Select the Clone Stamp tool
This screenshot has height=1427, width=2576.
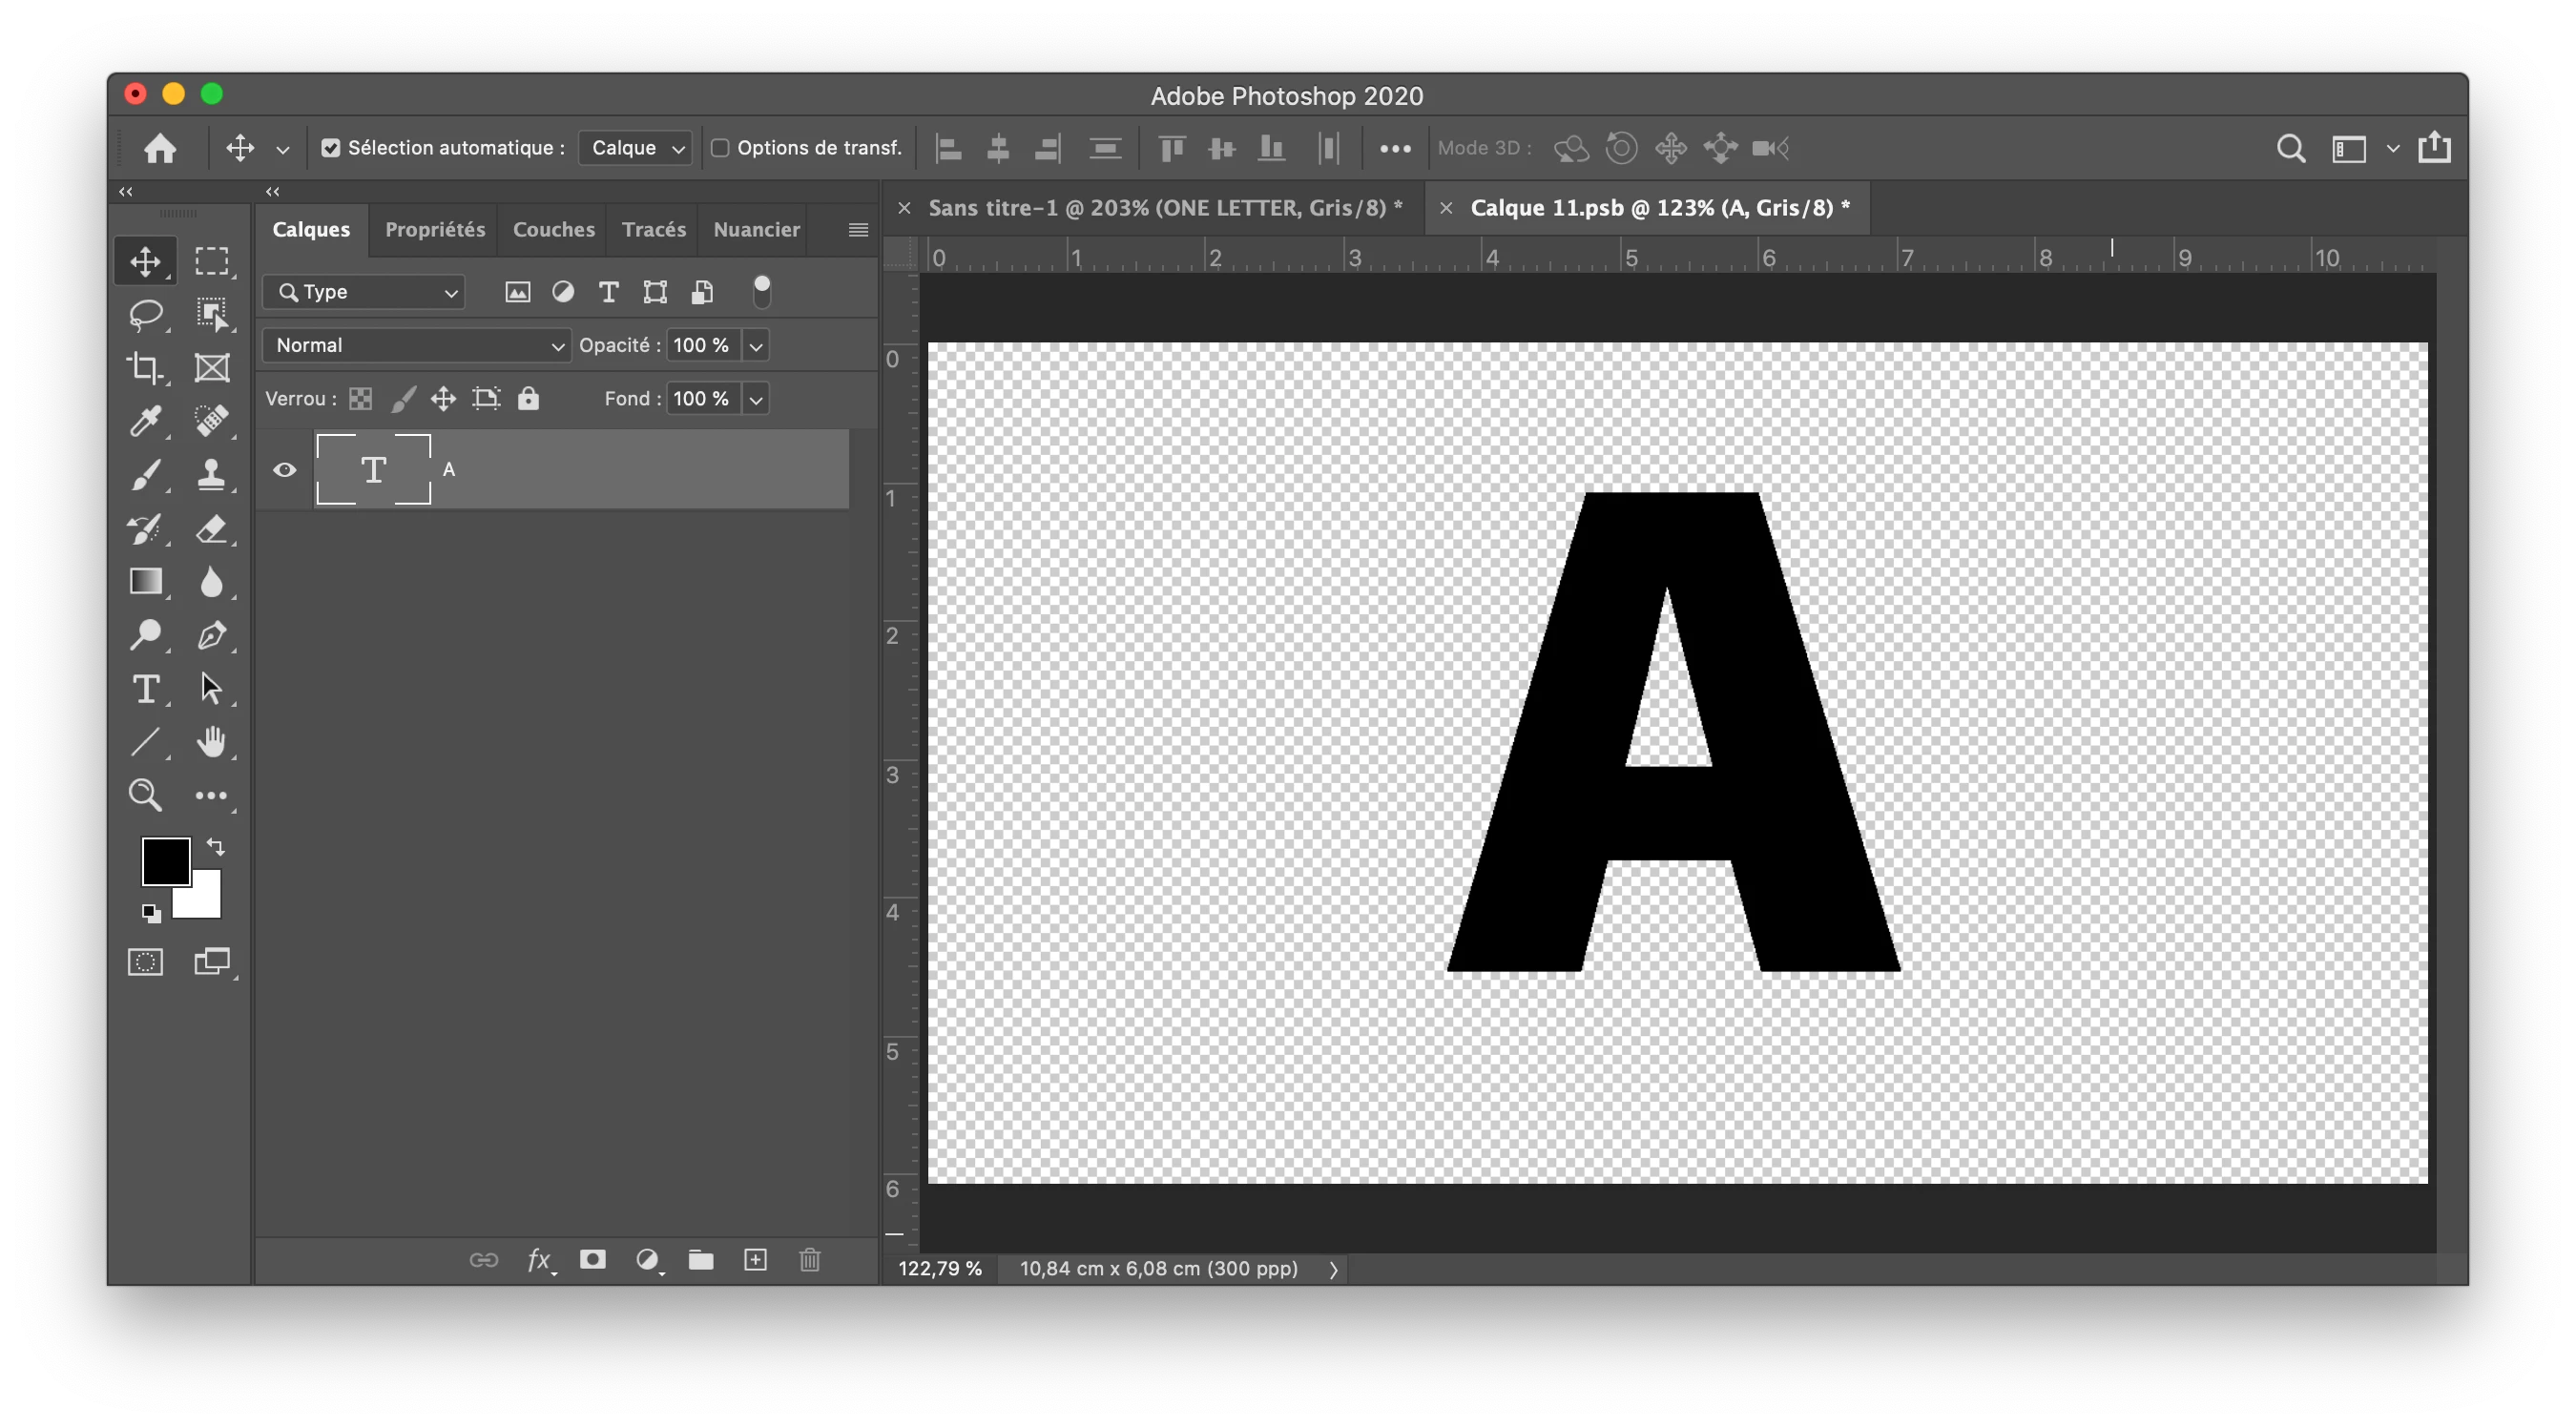[x=211, y=474]
